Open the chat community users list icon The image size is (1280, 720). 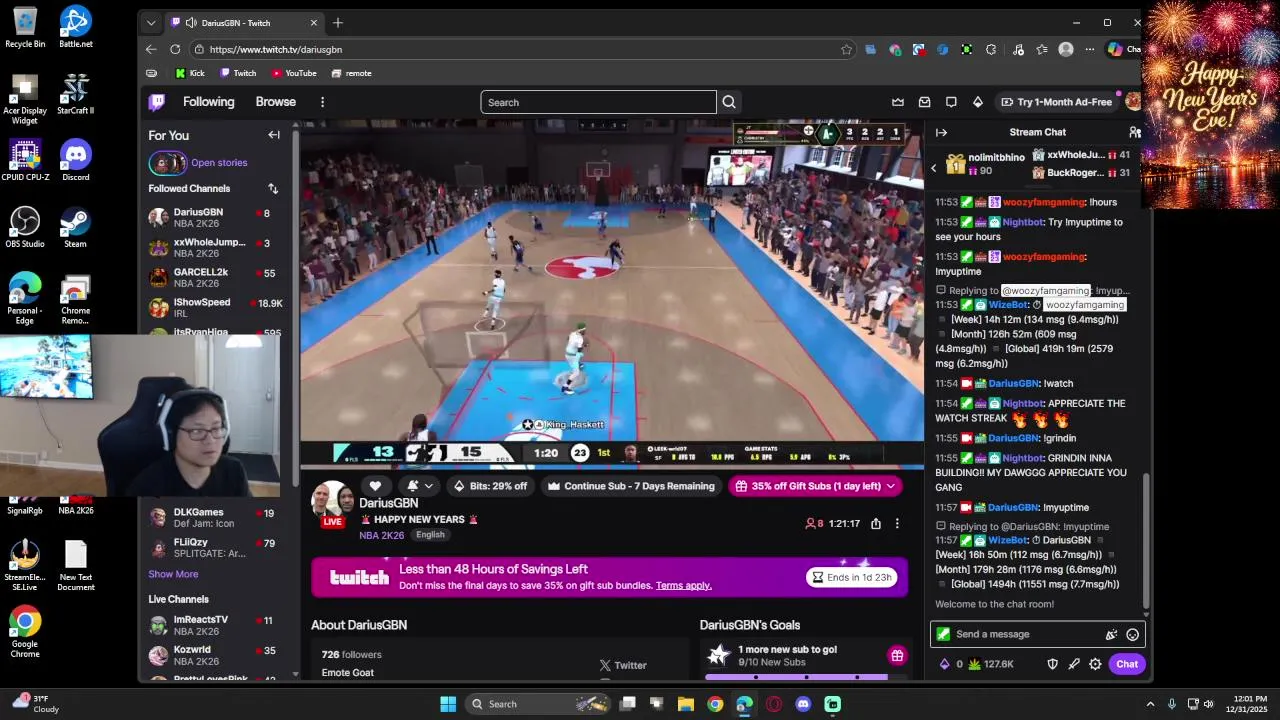[x=1134, y=132]
